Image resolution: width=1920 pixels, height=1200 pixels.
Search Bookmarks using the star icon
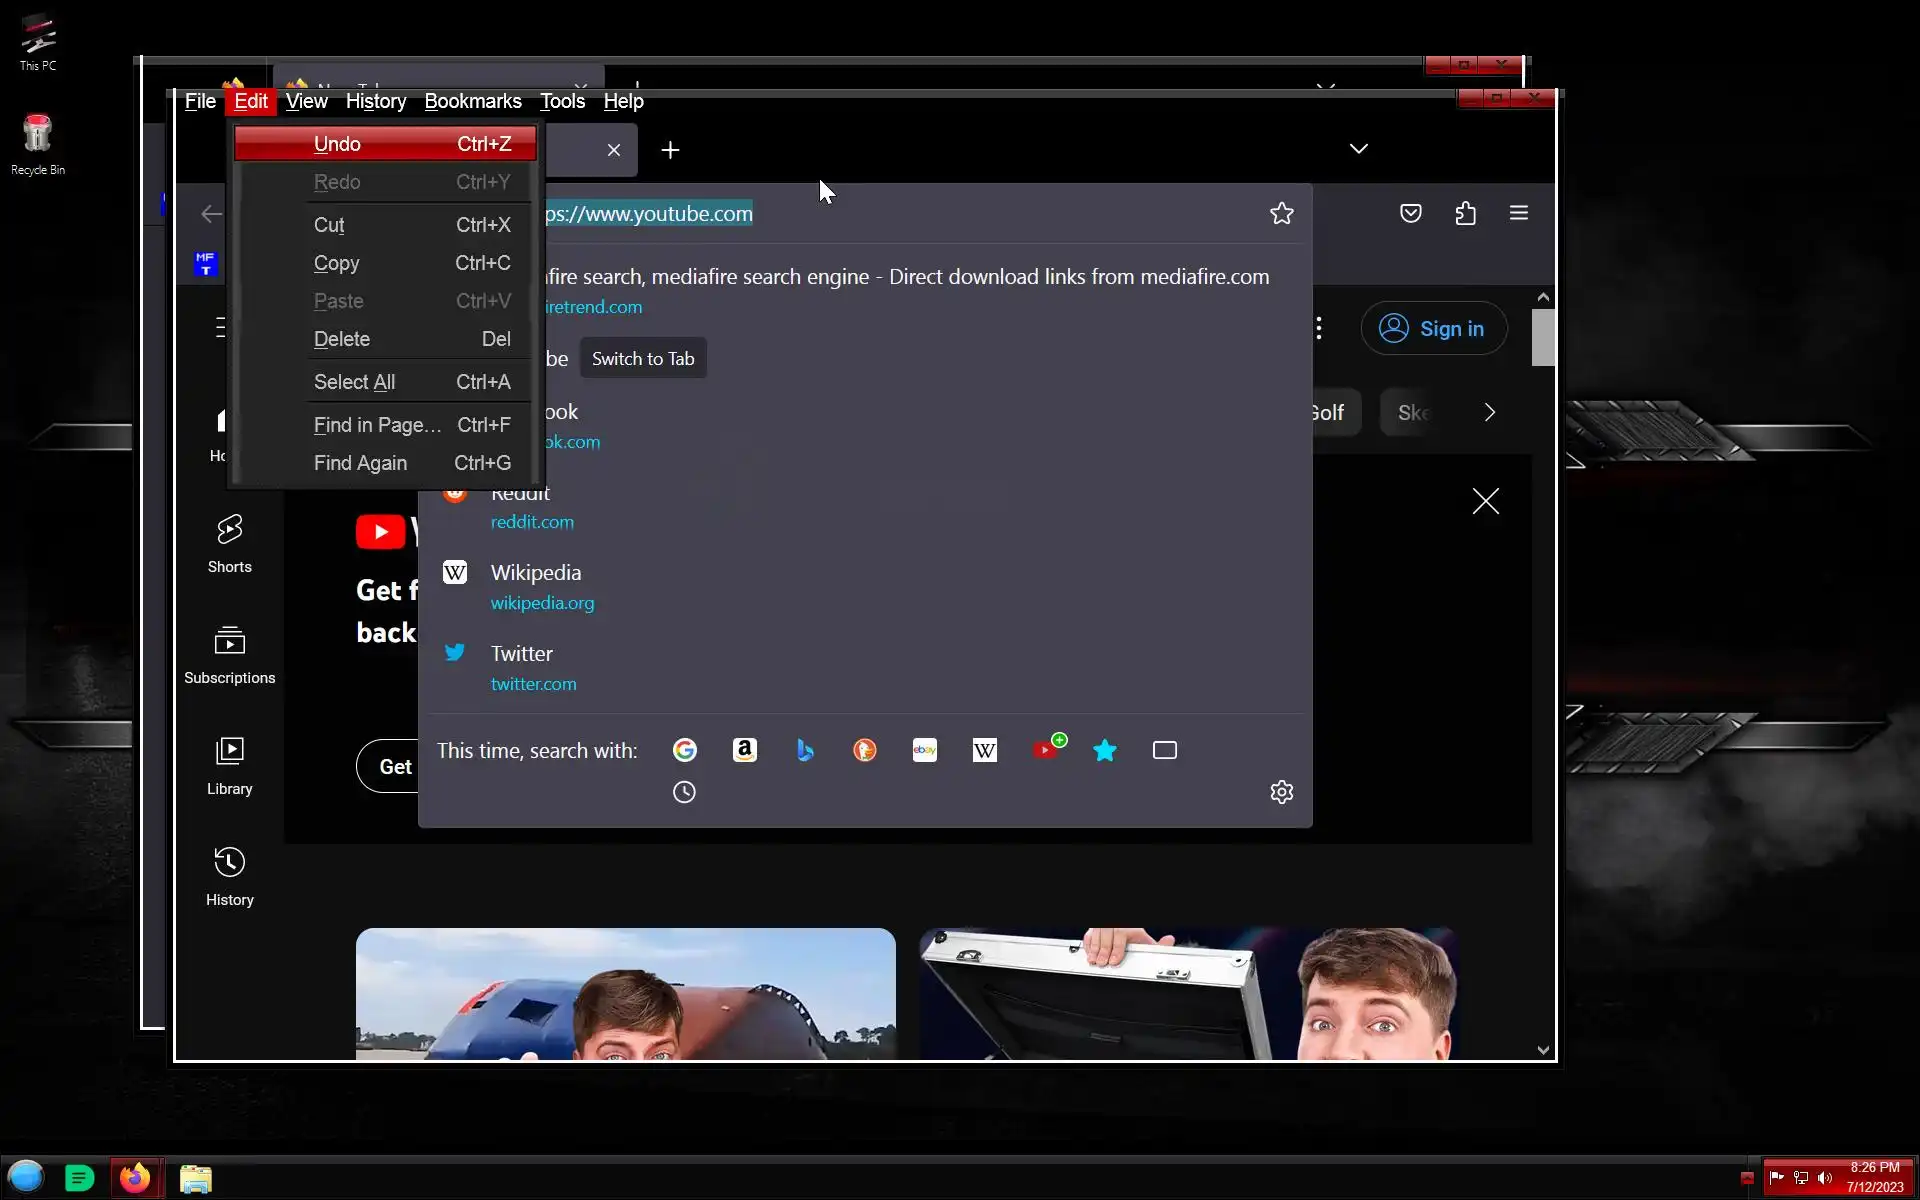point(1104,750)
